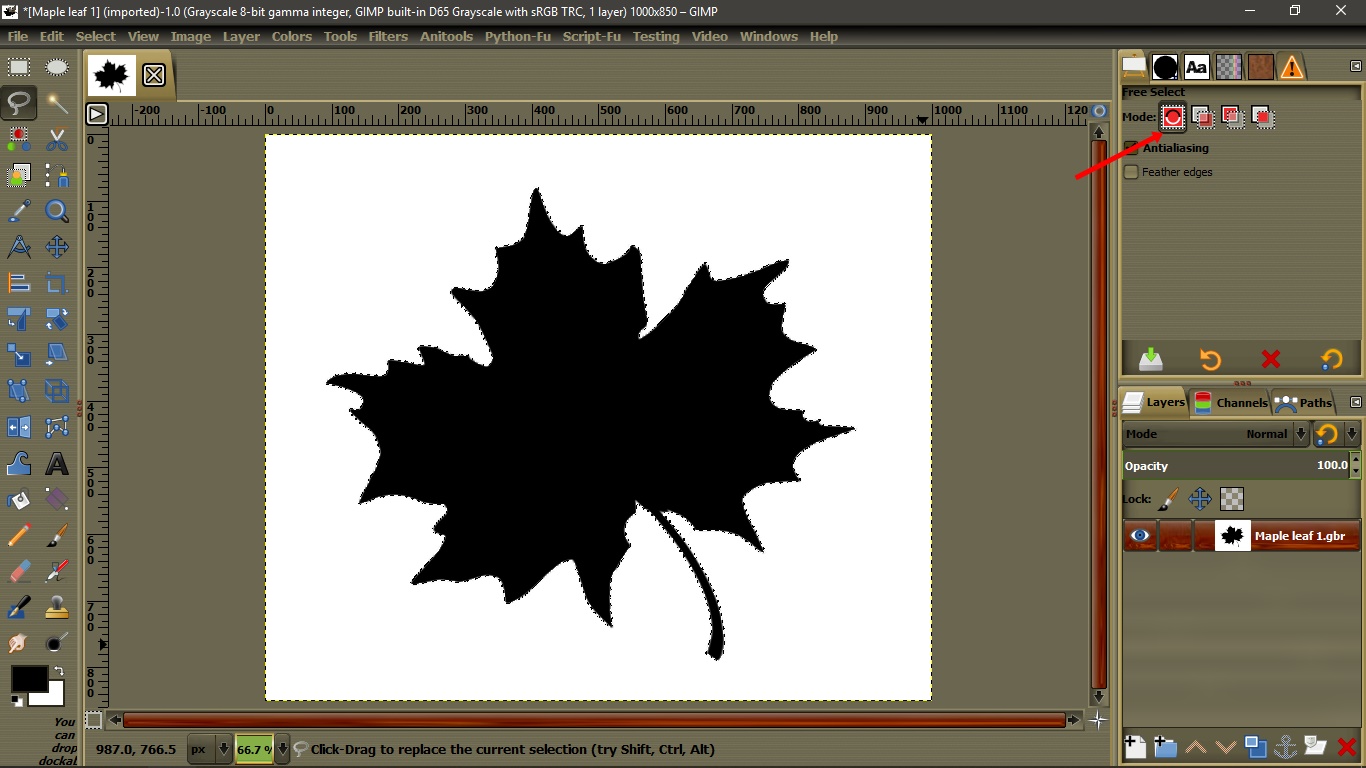Select Add to selection mode button
This screenshot has height=768, width=1366.
[1203, 117]
